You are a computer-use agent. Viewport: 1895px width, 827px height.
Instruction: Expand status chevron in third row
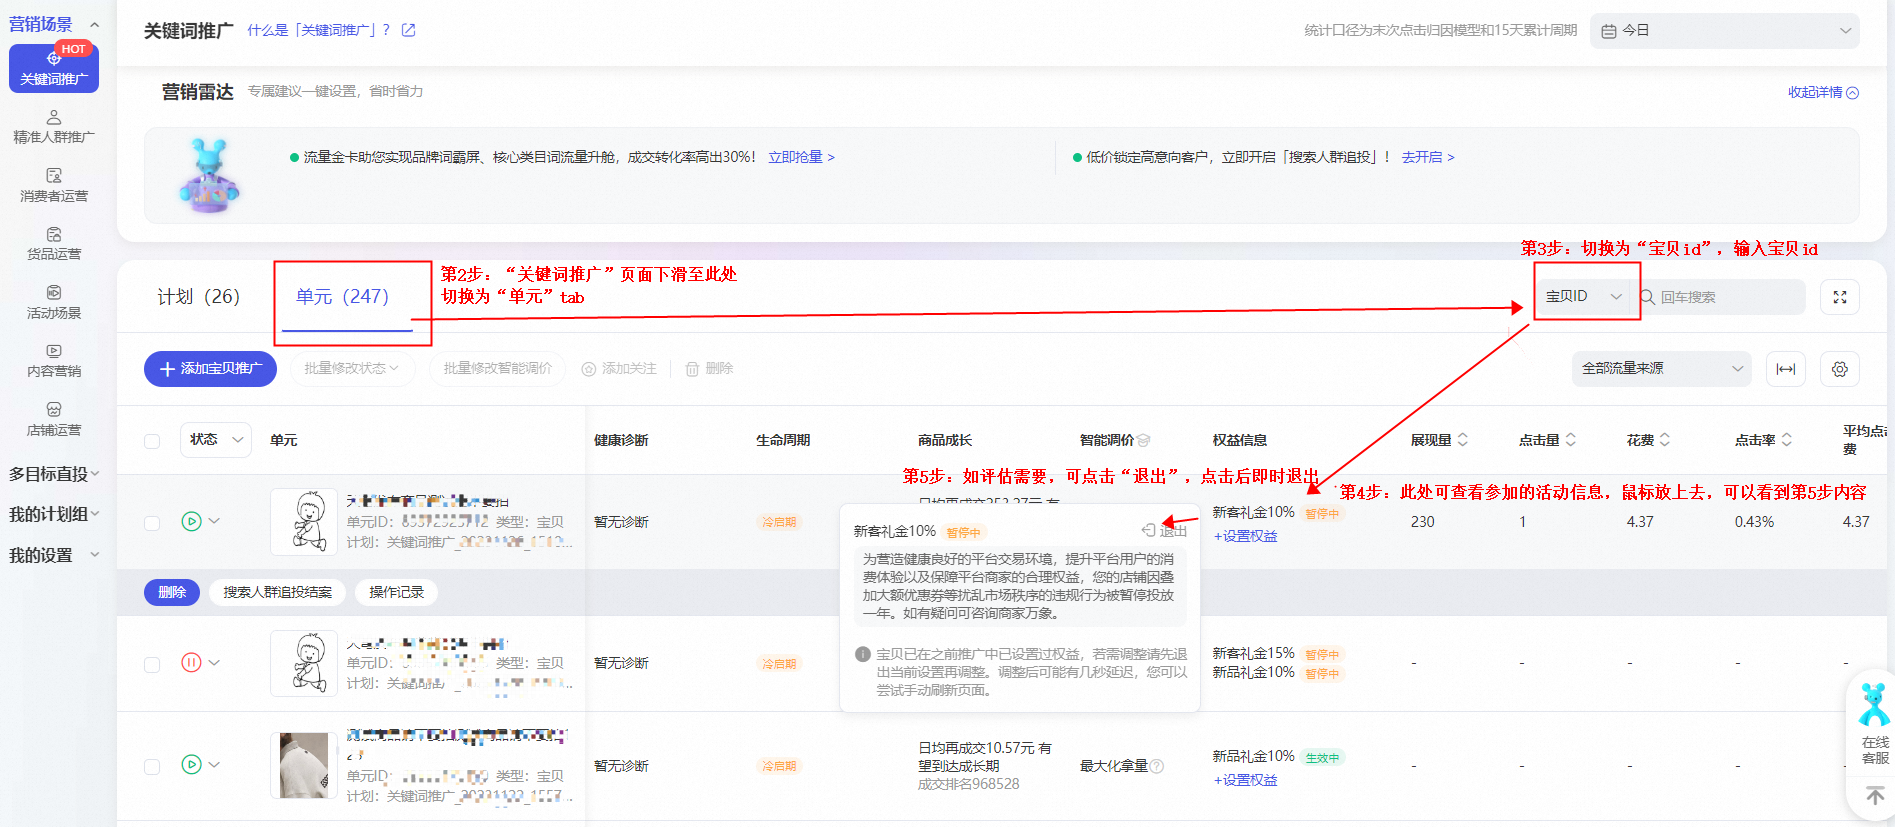214,765
